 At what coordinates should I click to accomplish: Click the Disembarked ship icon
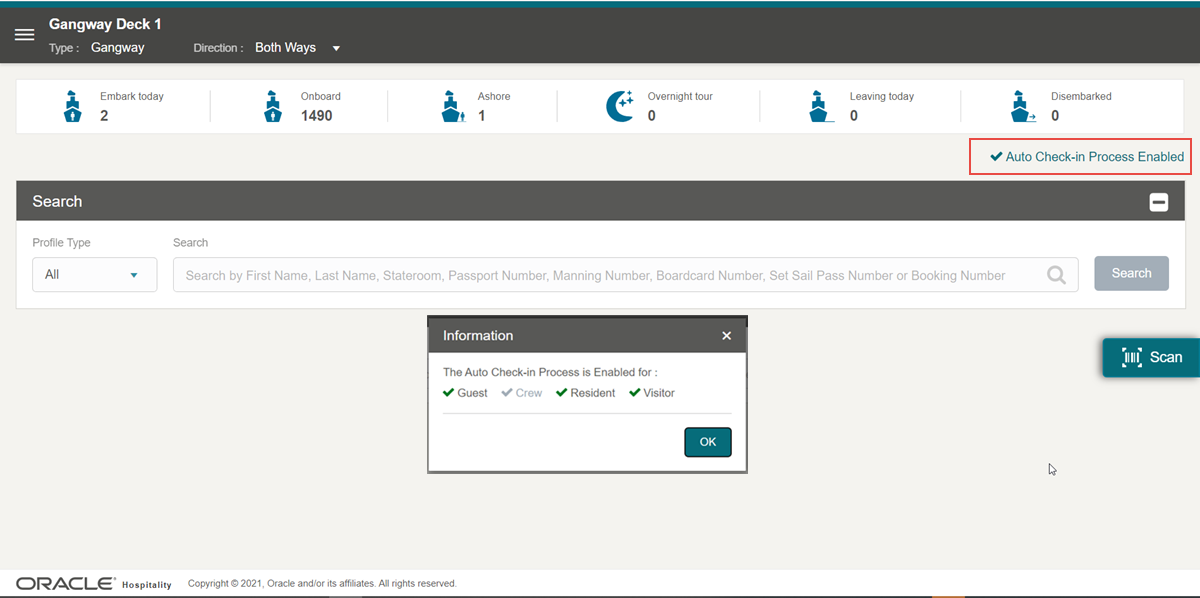click(1023, 106)
